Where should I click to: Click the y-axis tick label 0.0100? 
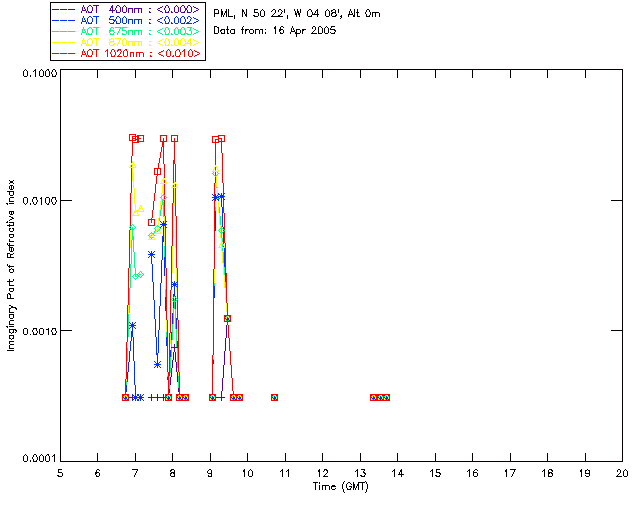[x=40, y=201]
